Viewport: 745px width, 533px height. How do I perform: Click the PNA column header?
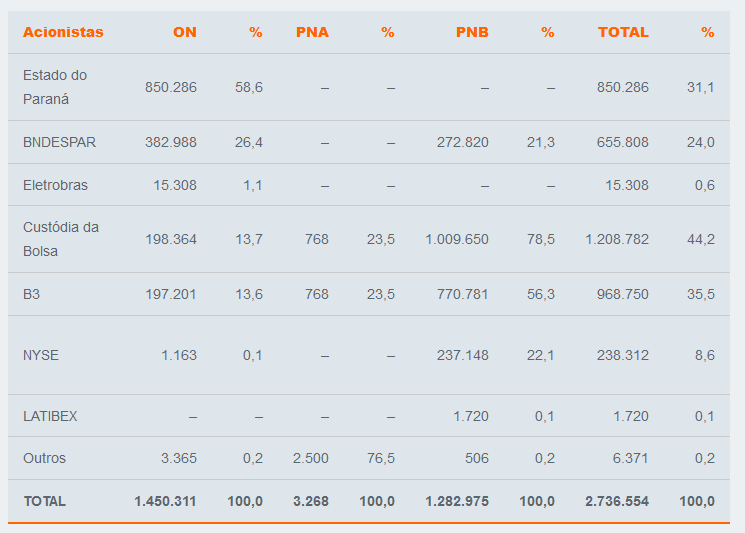click(312, 32)
